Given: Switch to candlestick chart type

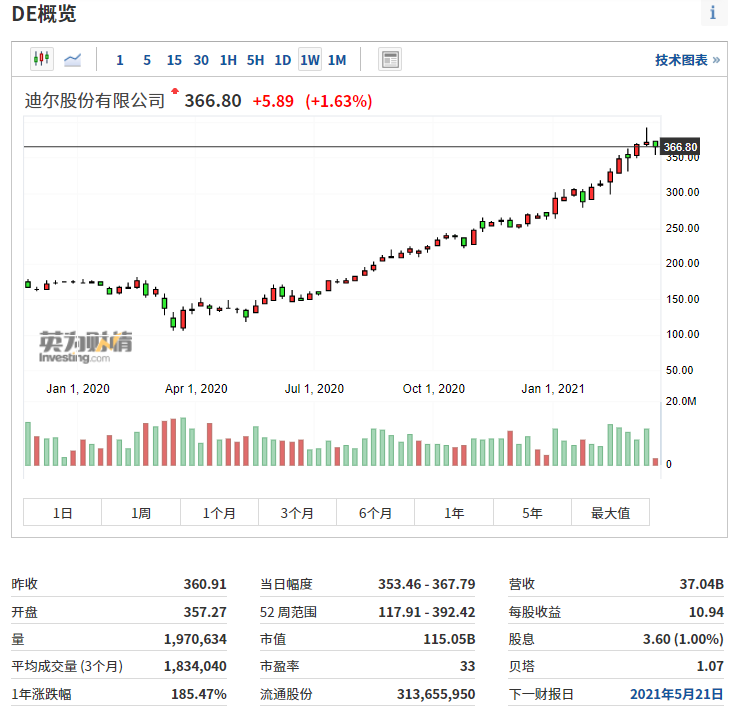Looking at the screenshot, I should coord(42,59).
